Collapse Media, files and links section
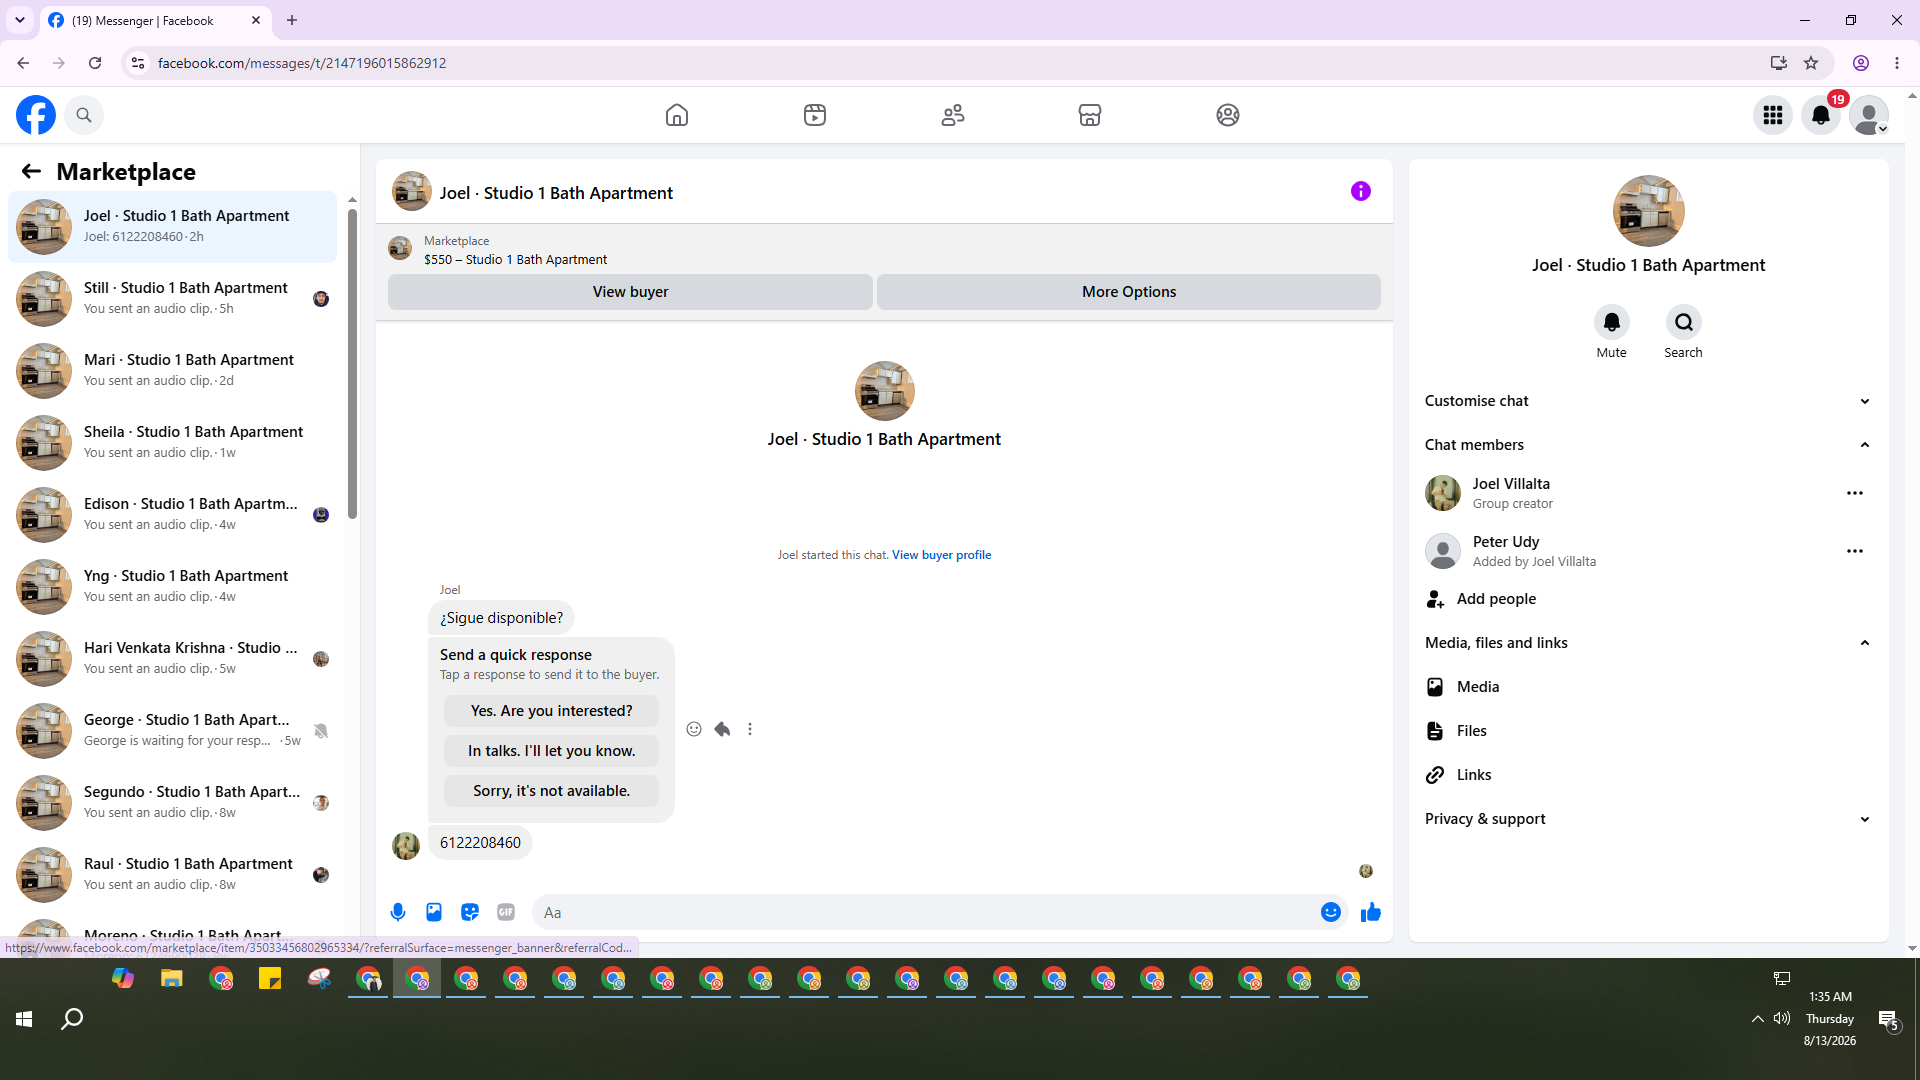This screenshot has width=1920, height=1080. click(x=1648, y=643)
